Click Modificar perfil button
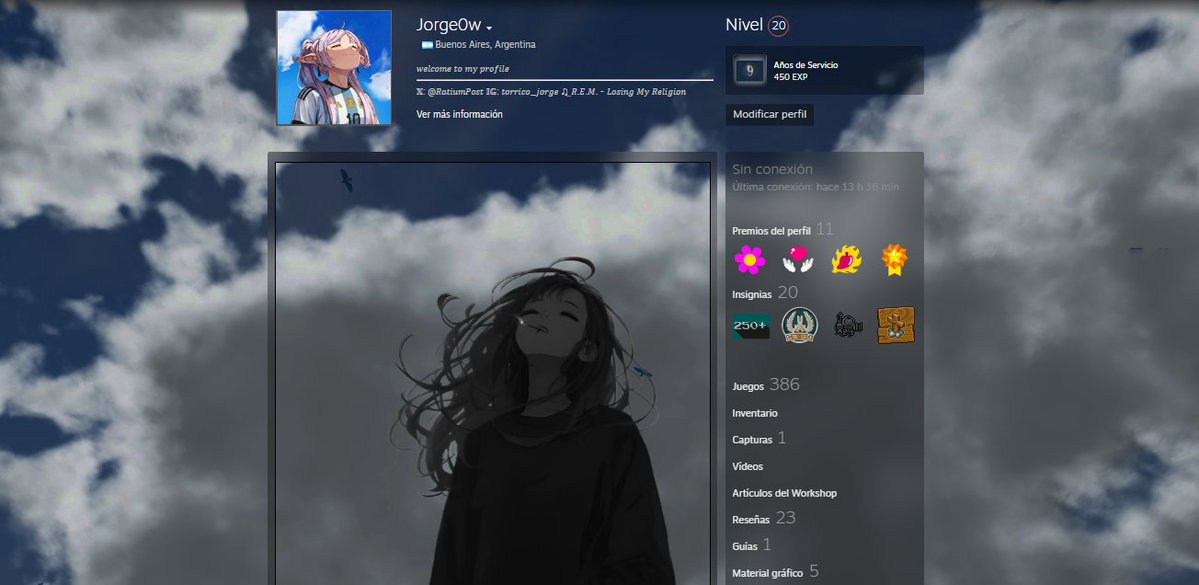Screen dimensions: 1199x585 click(x=769, y=115)
